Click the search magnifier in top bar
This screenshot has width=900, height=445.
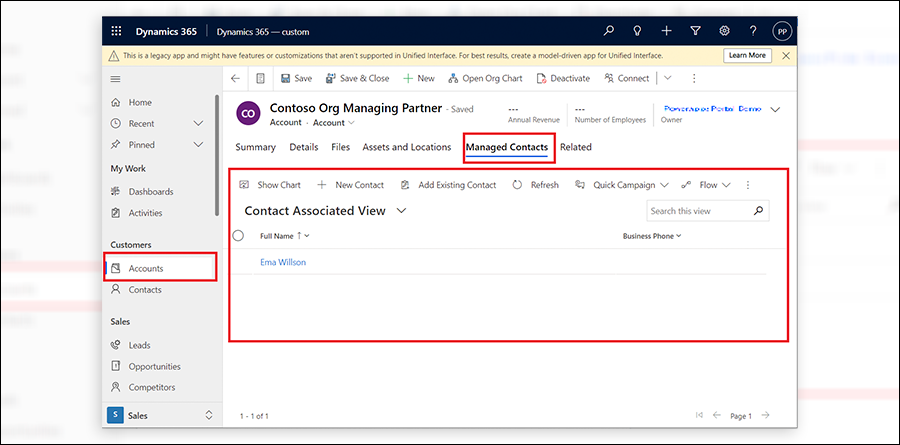coord(608,32)
